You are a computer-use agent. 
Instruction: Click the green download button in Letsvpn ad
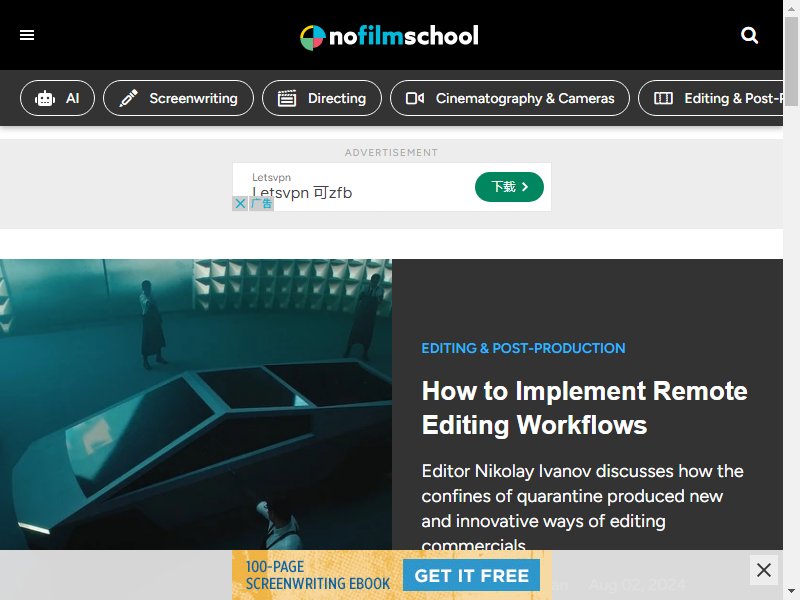click(509, 187)
